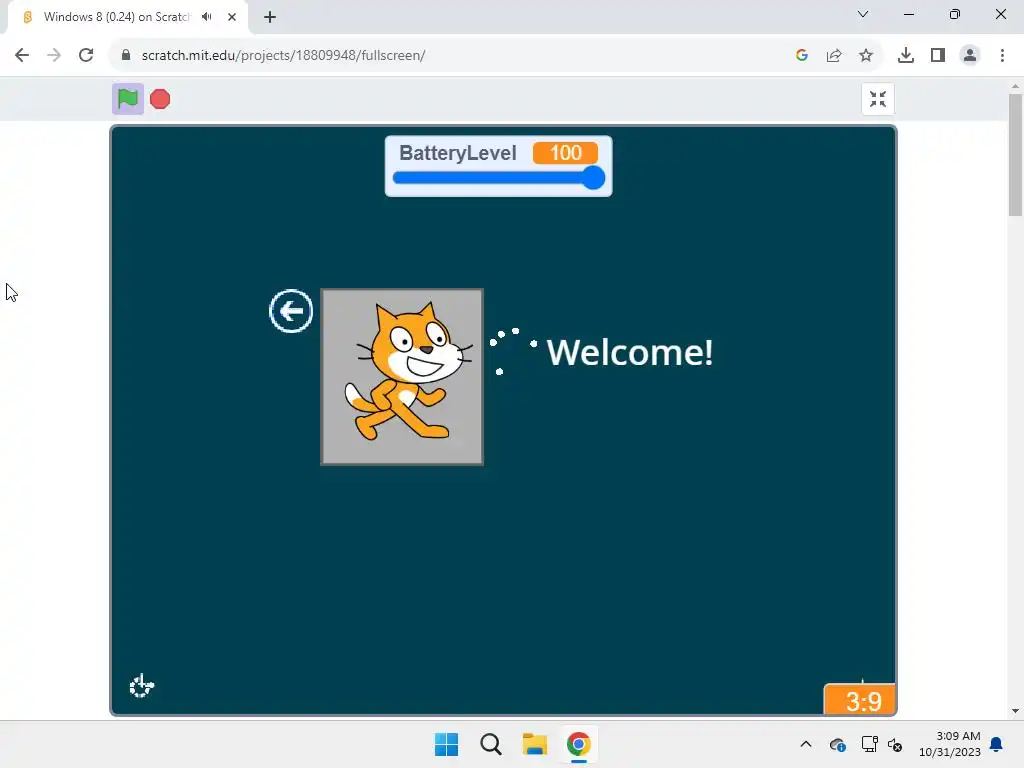Show hidden tray icons chevron

click(x=806, y=744)
